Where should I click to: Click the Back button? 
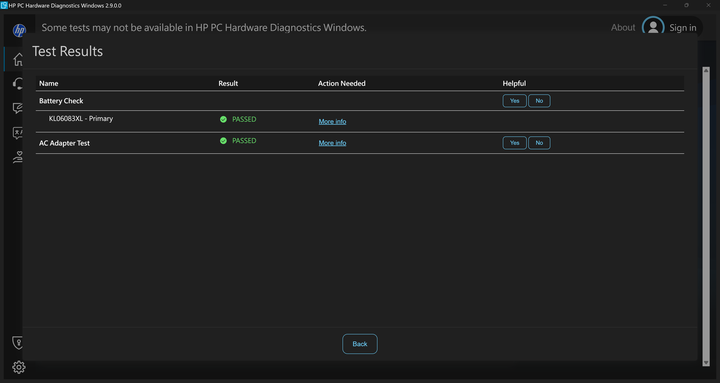click(360, 344)
